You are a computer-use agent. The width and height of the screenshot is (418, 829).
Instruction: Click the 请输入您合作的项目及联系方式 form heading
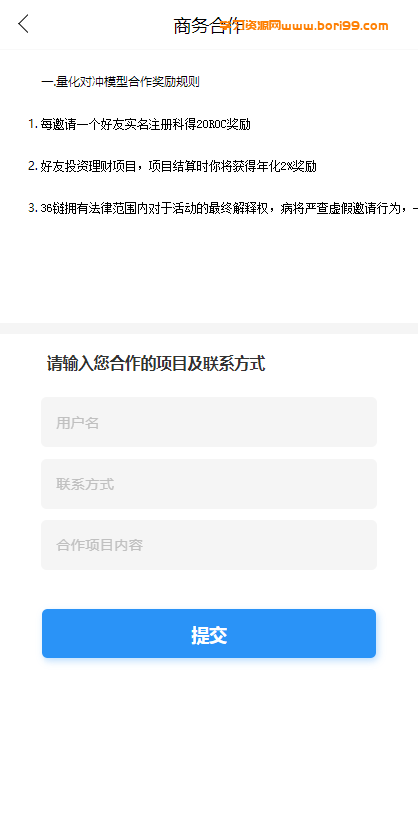tap(156, 364)
